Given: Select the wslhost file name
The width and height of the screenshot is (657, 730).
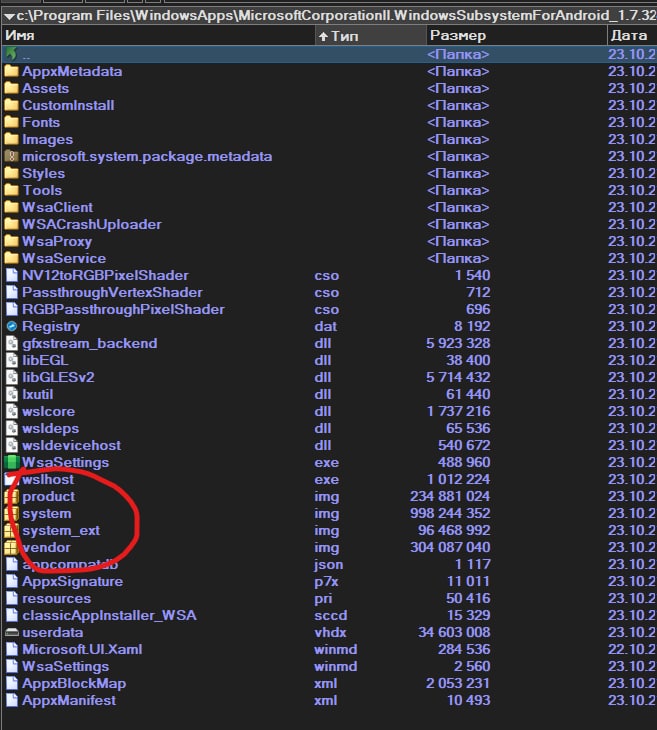Looking at the screenshot, I should tap(48, 479).
